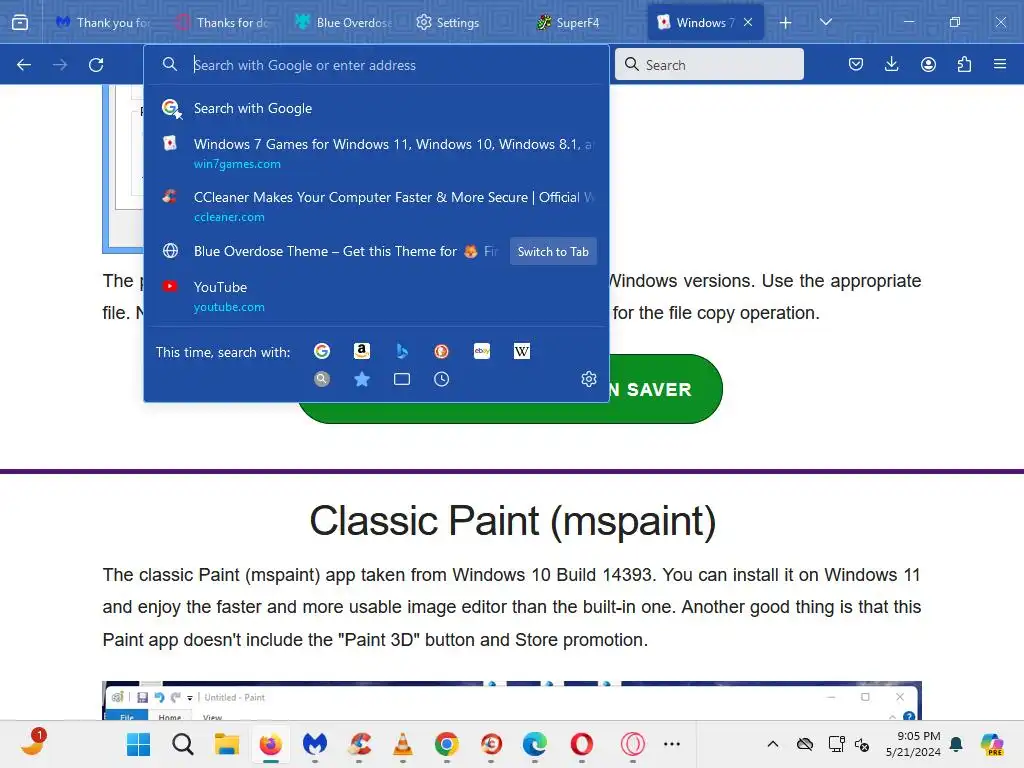The width and height of the screenshot is (1024, 768).
Task: Open Save to Pocket icon
Action: [856, 64]
